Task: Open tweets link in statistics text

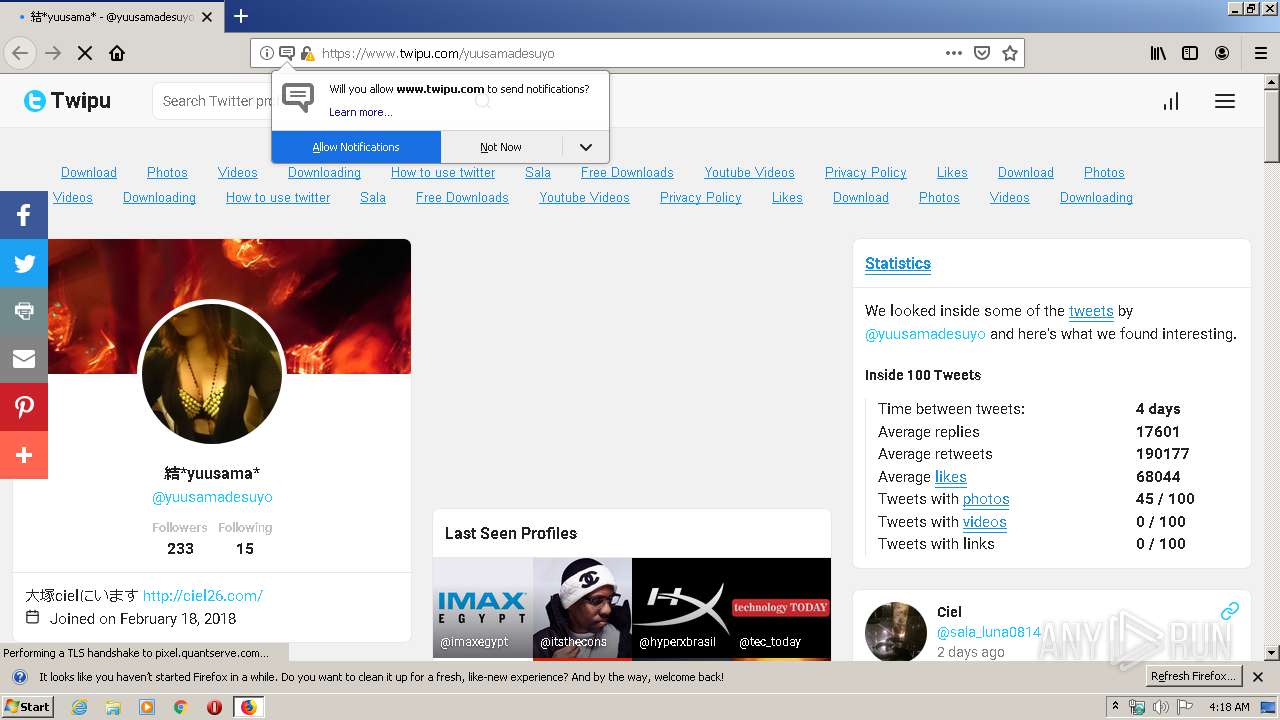Action: tap(1091, 311)
